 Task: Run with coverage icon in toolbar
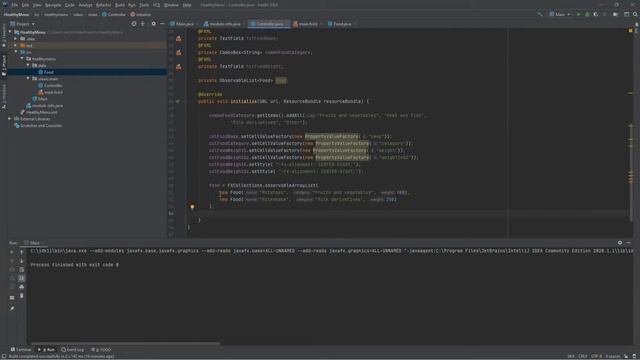(596, 14)
